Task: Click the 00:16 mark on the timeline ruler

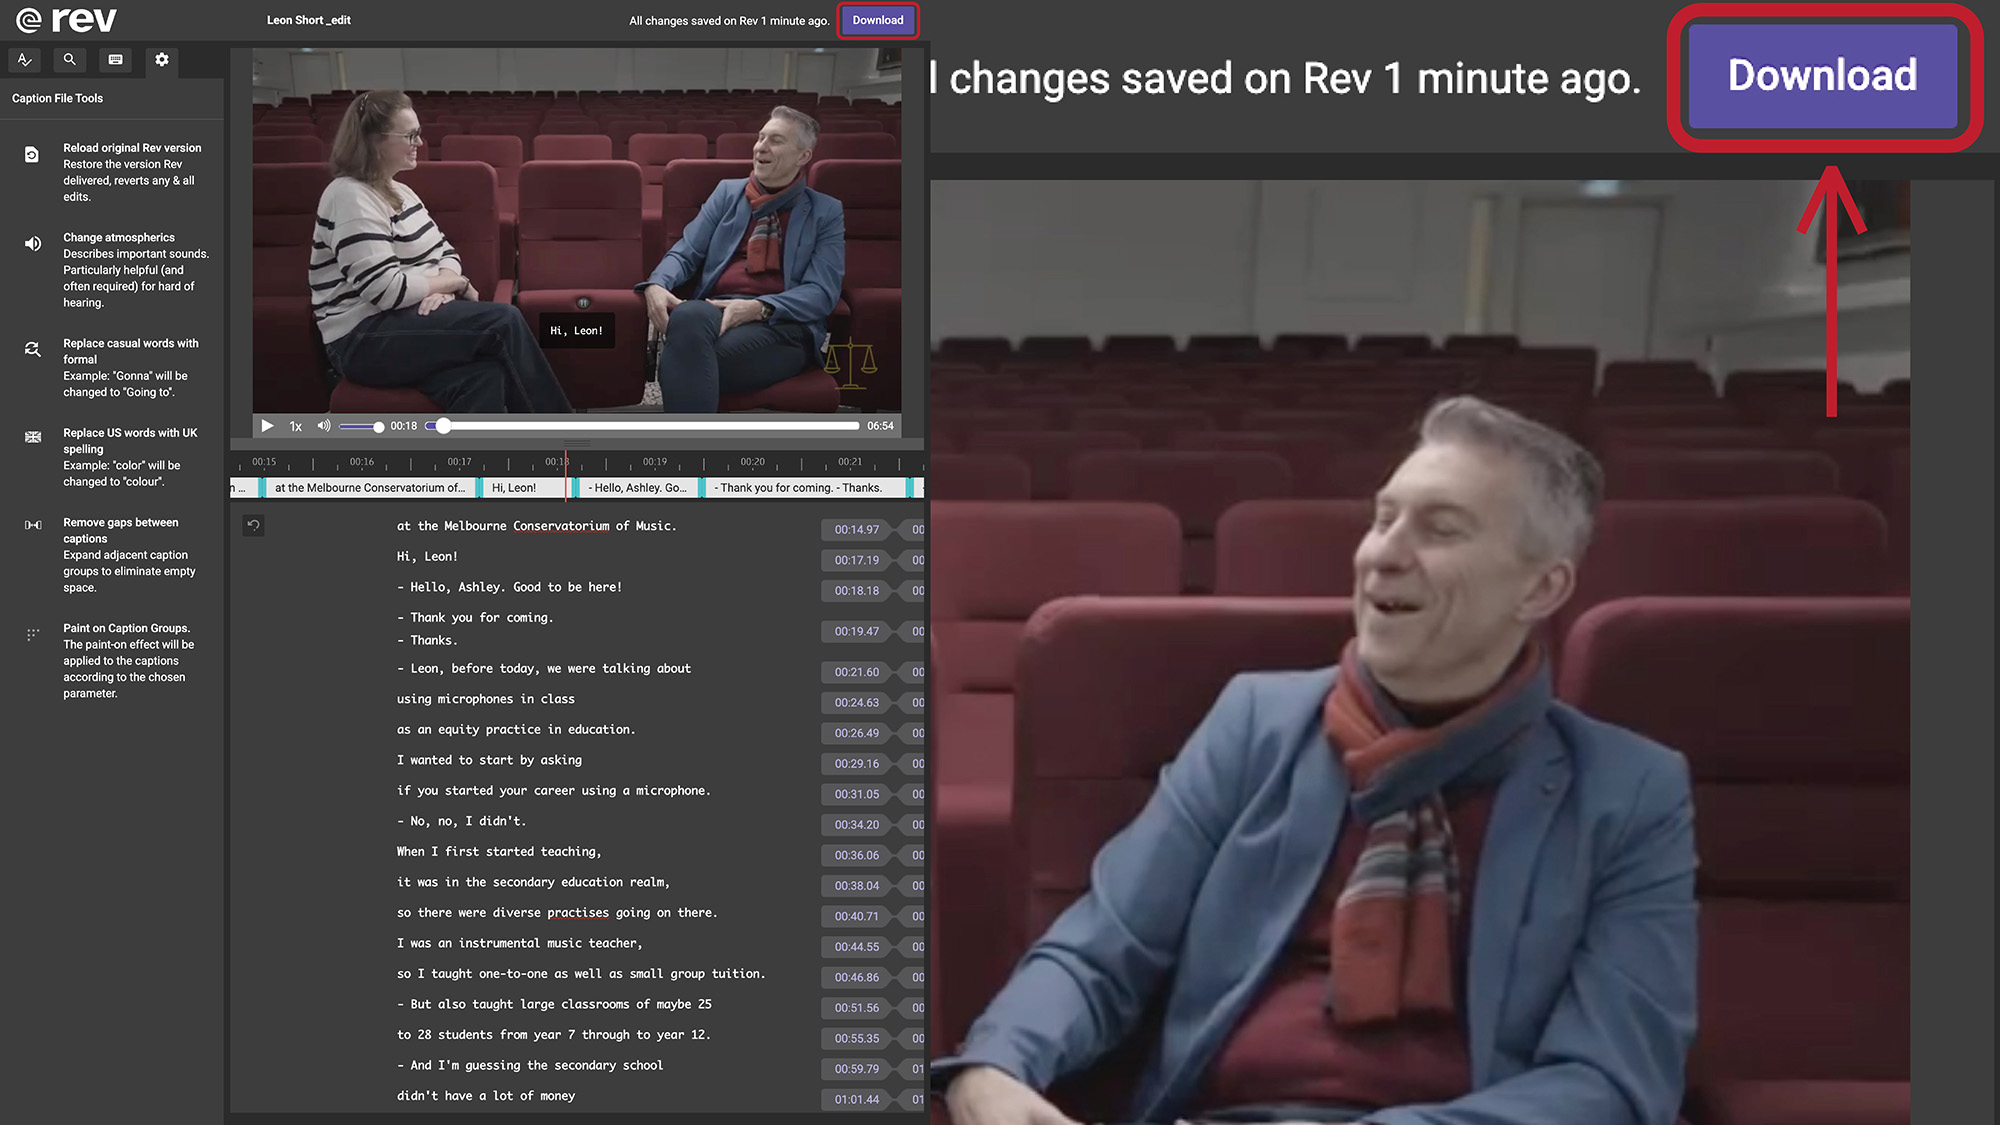Action: pyautogui.click(x=362, y=462)
